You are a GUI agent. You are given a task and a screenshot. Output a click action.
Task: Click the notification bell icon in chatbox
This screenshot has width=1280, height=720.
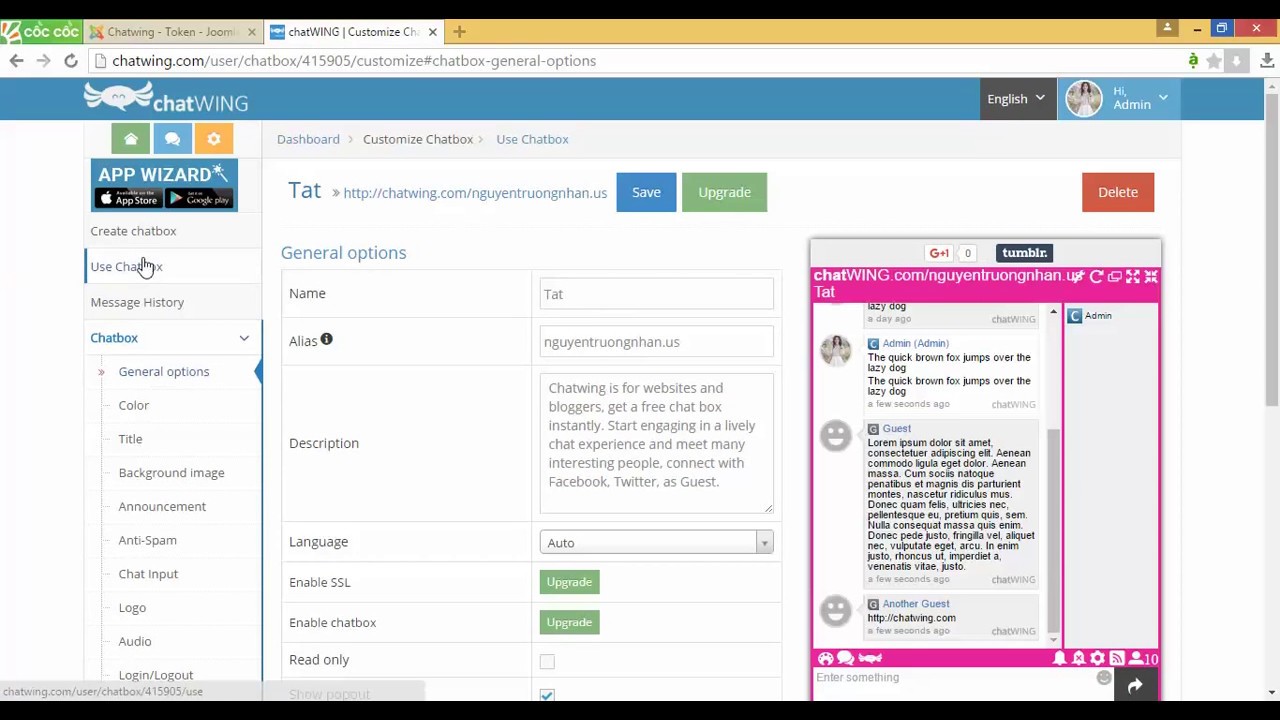1059,658
